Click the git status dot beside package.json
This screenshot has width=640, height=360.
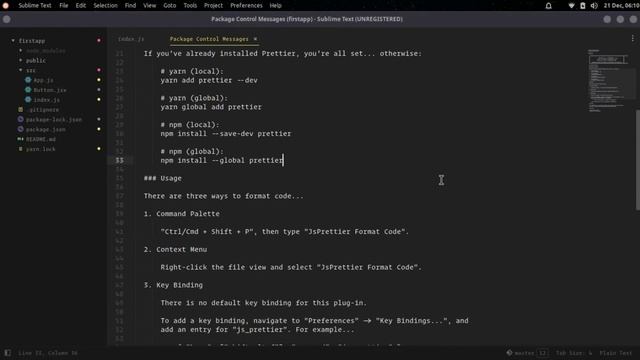pos(99,129)
